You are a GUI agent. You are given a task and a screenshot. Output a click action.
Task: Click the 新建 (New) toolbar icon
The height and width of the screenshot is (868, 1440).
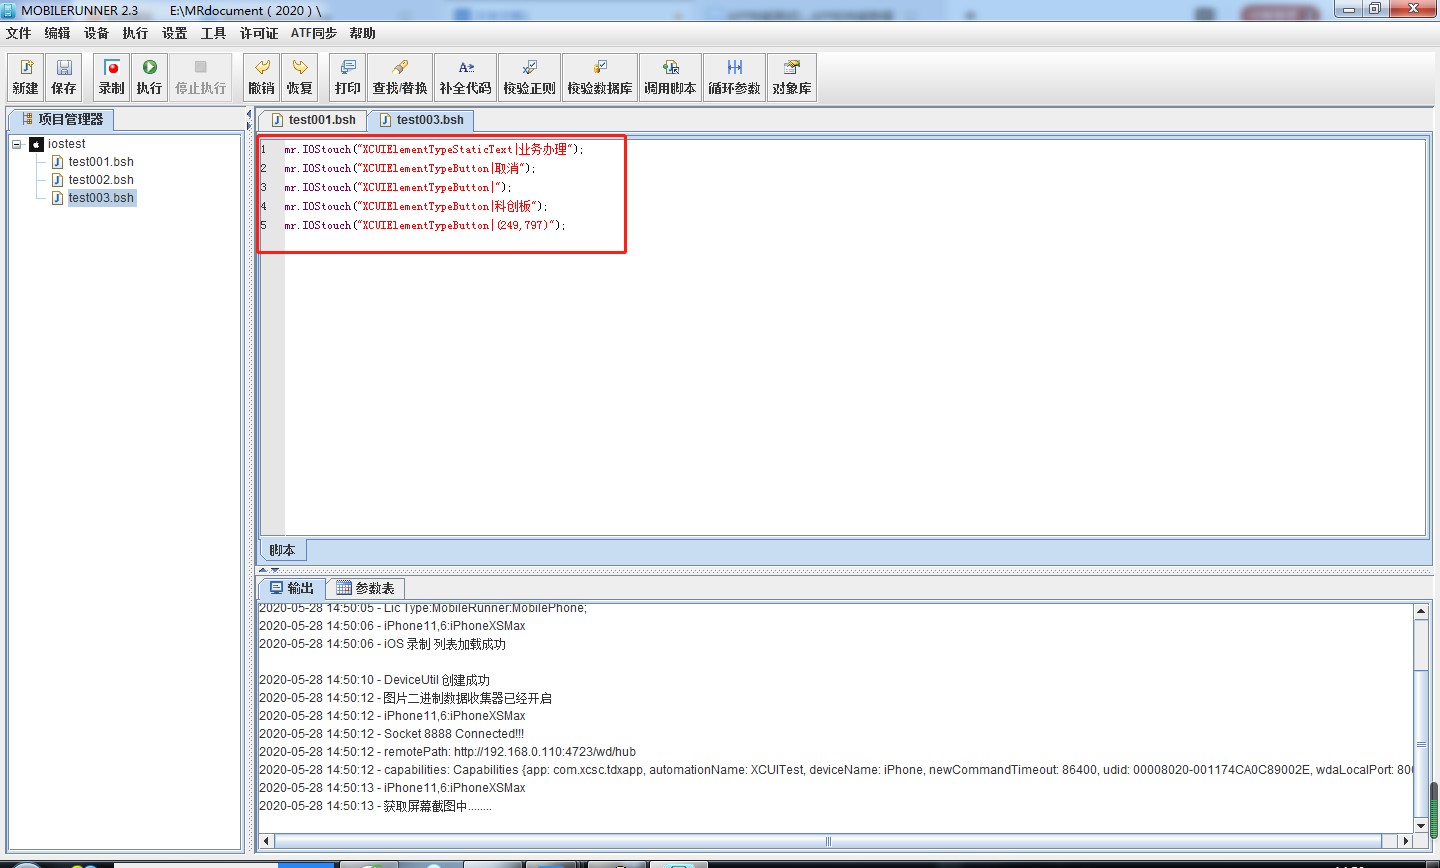[x=26, y=77]
